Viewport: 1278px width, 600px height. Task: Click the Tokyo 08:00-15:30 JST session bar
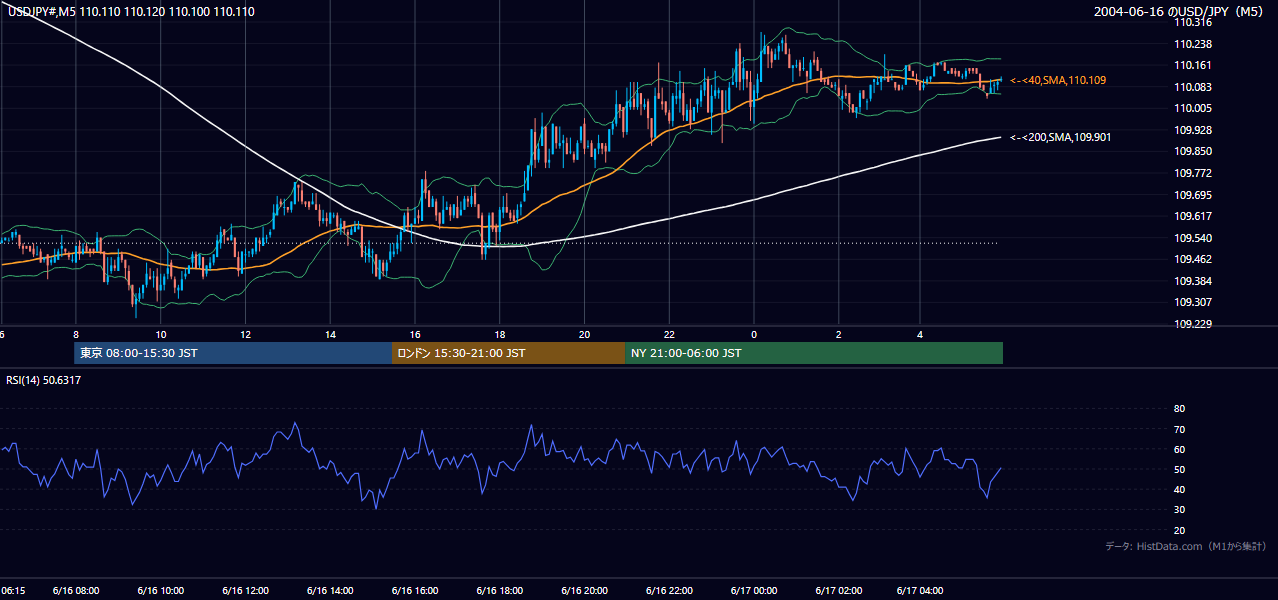[x=233, y=353]
